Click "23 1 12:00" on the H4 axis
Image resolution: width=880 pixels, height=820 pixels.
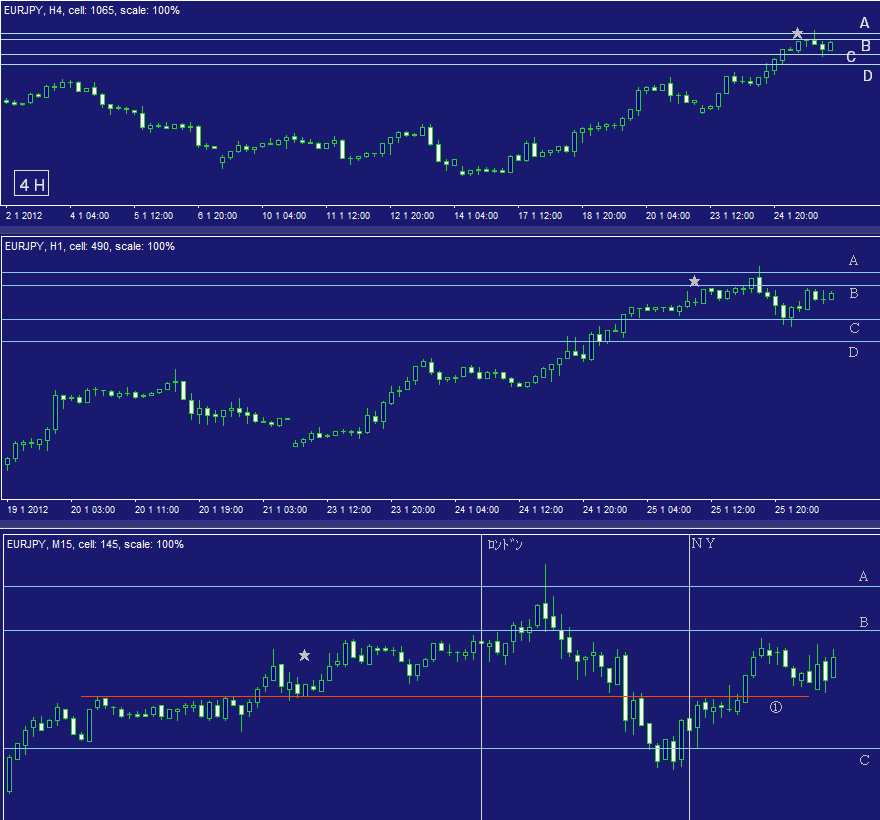[x=732, y=216]
